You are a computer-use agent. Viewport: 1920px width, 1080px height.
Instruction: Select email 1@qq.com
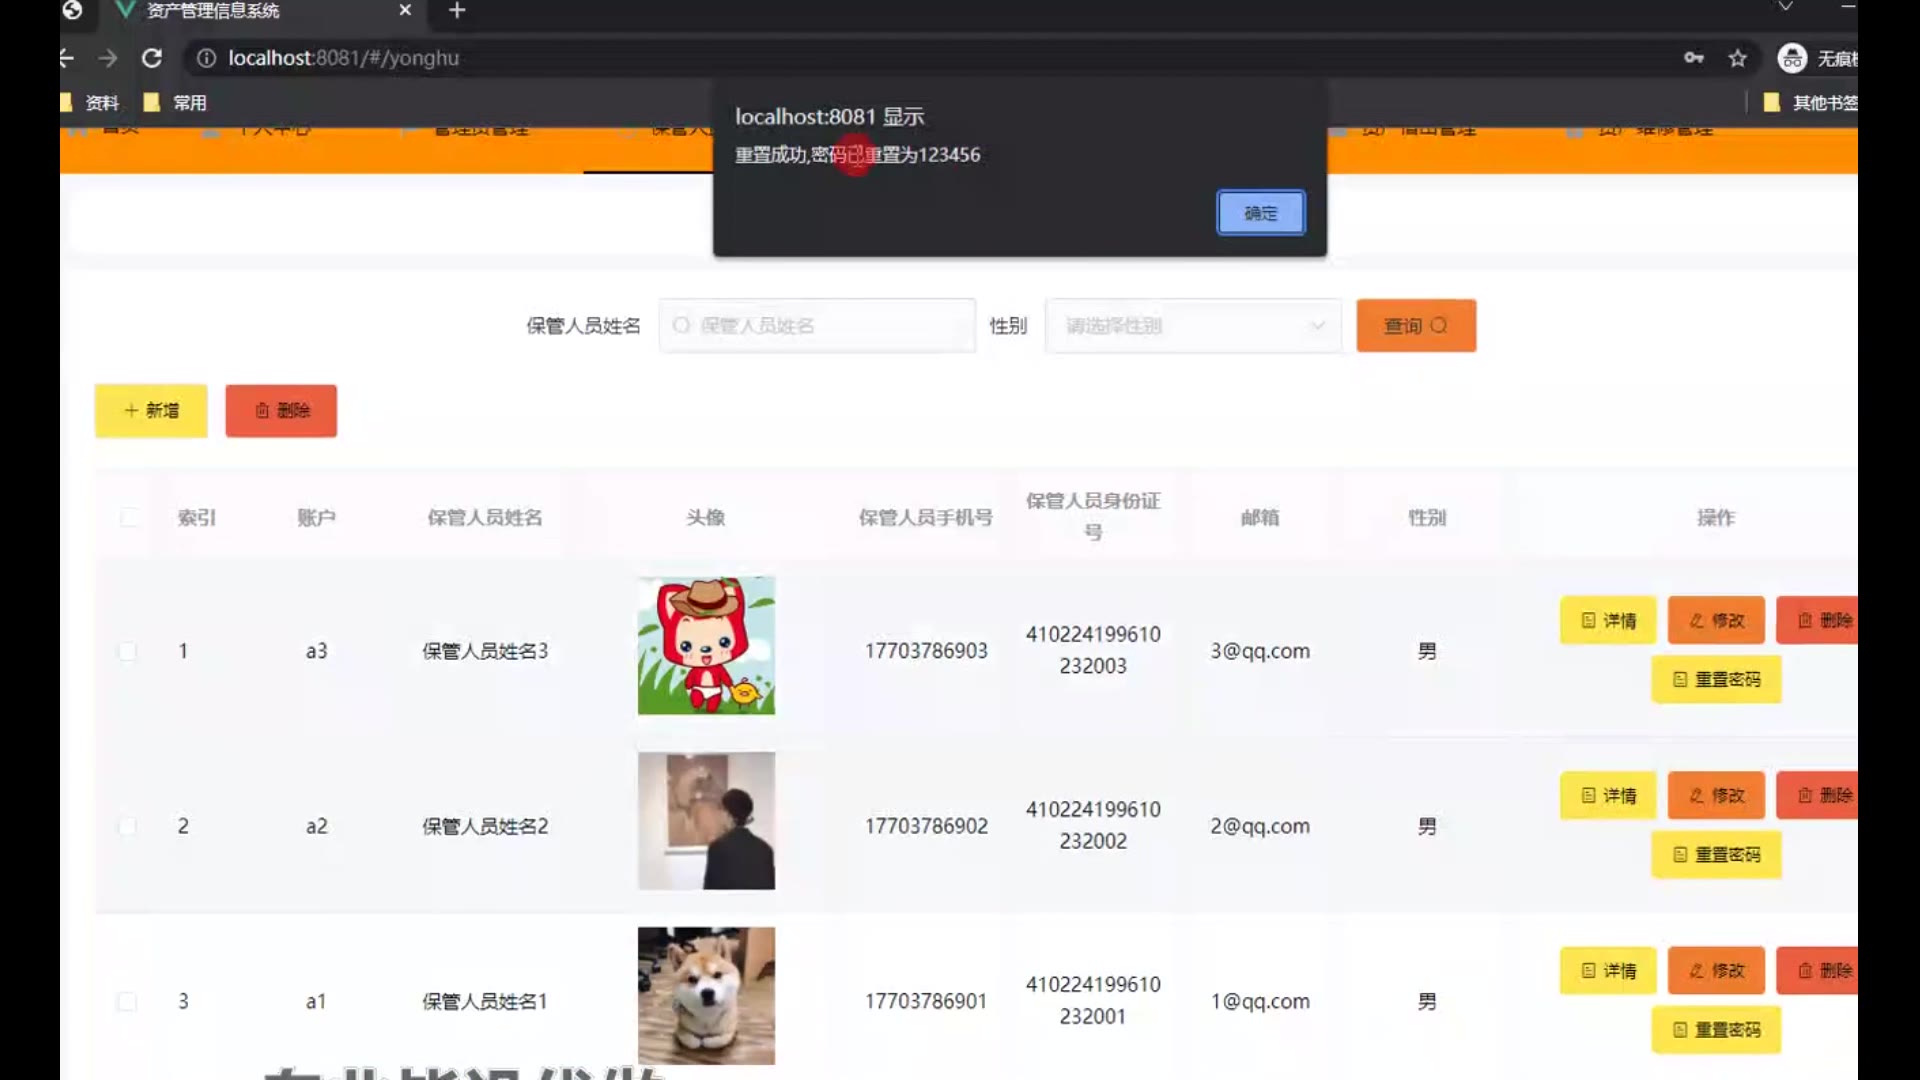coord(1260,1001)
